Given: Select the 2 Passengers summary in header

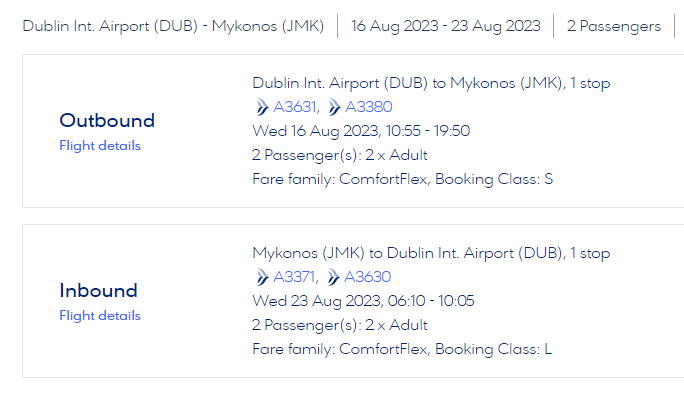Looking at the screenshot, I should (614, 26).
